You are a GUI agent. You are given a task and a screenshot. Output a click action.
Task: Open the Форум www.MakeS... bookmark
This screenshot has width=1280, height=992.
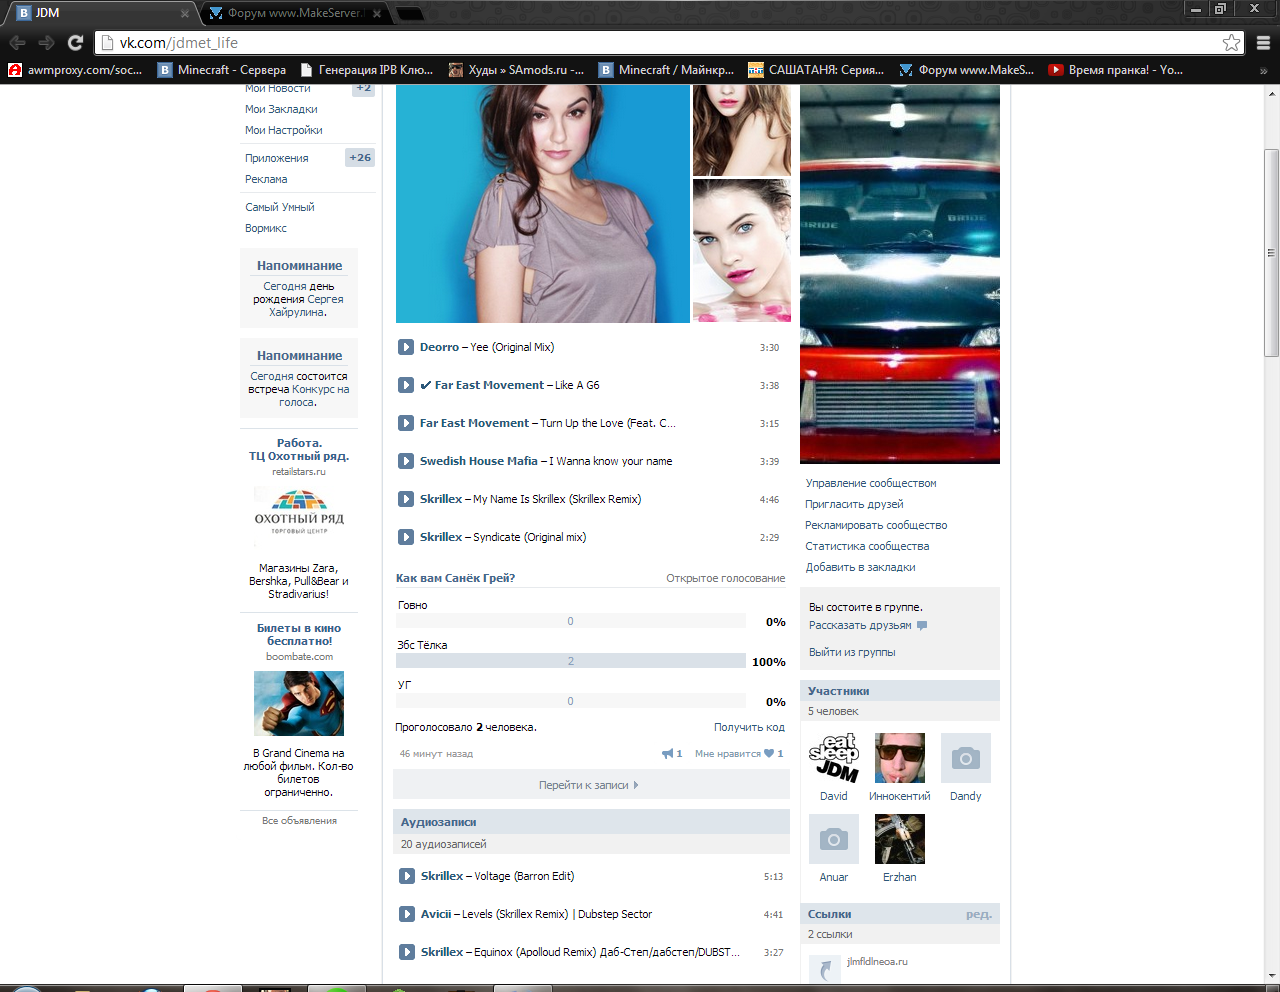[967, 70]
